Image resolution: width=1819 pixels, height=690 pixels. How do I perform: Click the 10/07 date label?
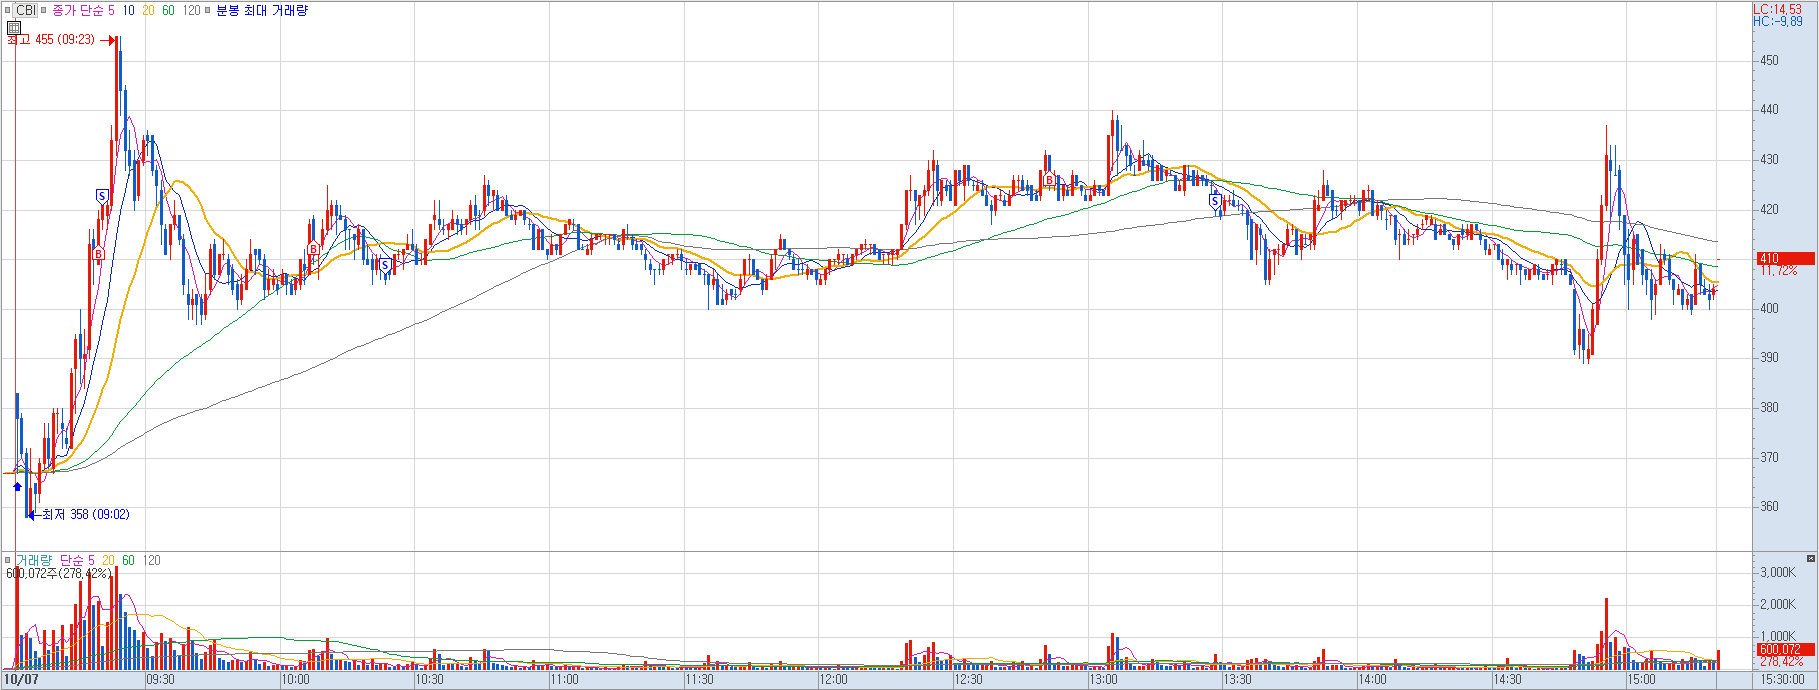click(21, 680)
